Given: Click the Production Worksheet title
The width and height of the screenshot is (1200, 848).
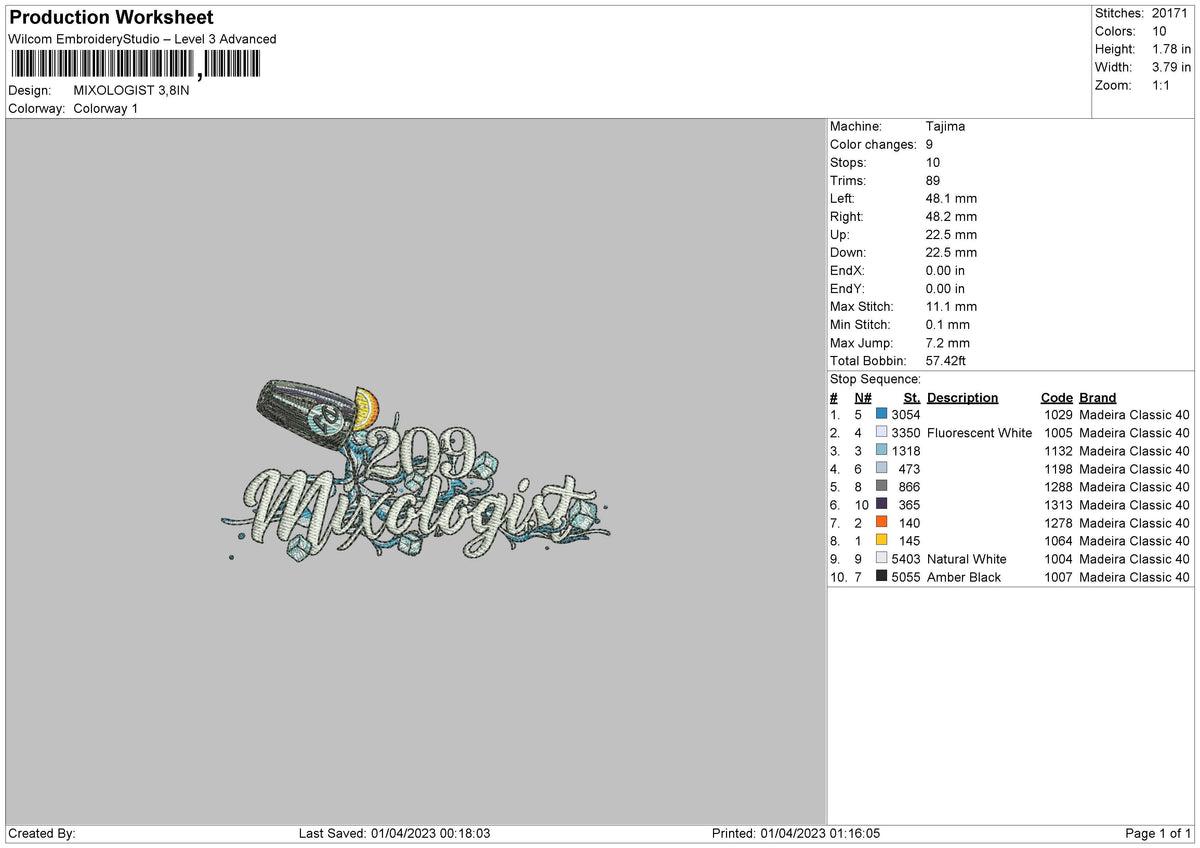Looking at the screenshot, I should 111,18.
